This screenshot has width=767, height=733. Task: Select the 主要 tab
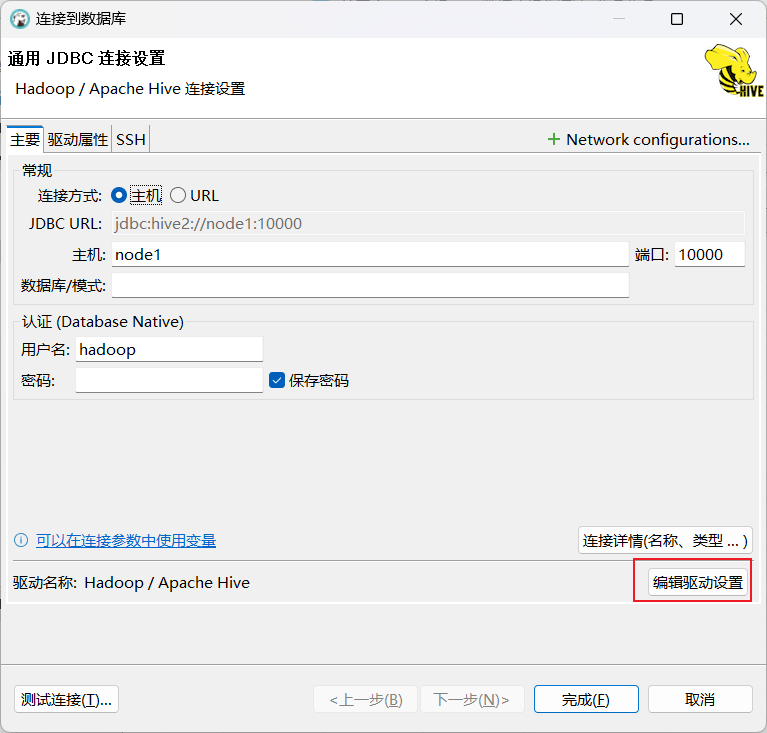click(25, 140)
